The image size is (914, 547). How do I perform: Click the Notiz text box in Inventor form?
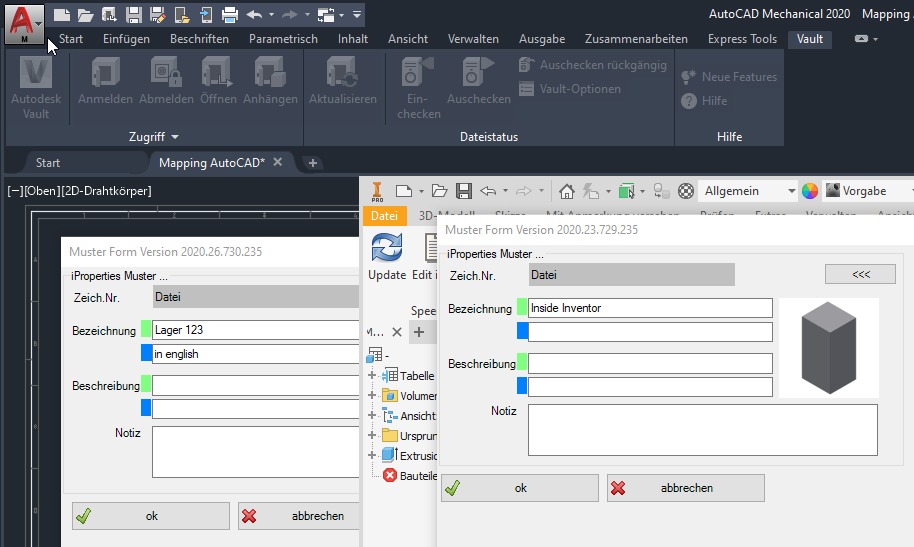[702, 429]
